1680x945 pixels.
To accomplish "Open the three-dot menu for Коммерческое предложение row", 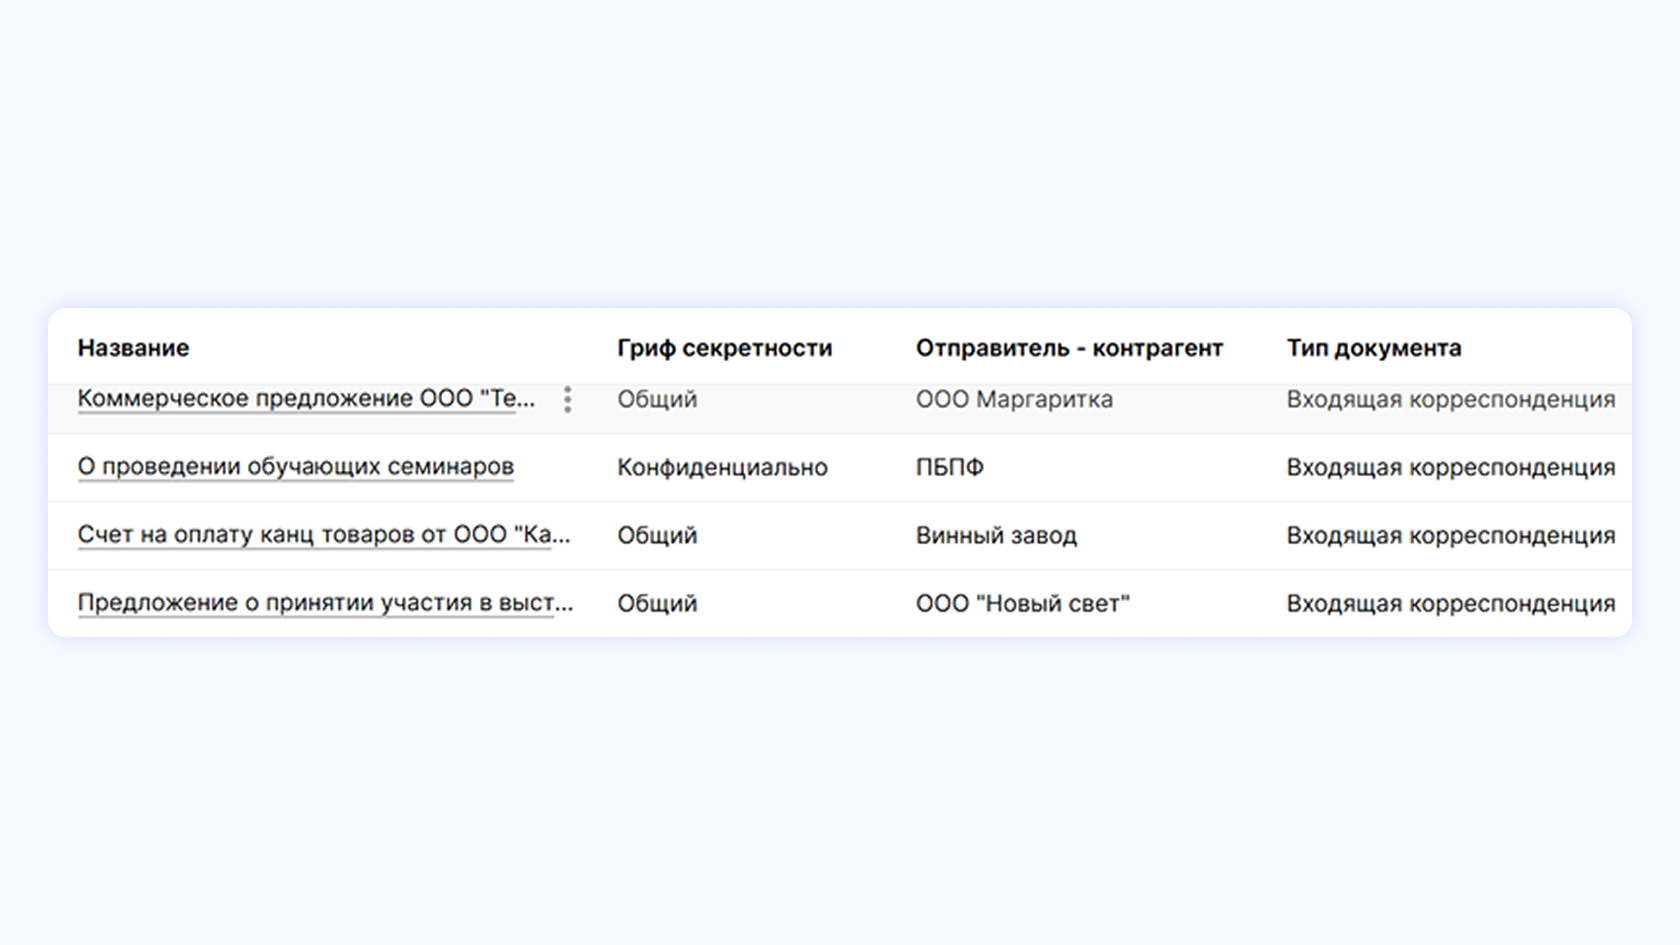I will coord(567,400).
